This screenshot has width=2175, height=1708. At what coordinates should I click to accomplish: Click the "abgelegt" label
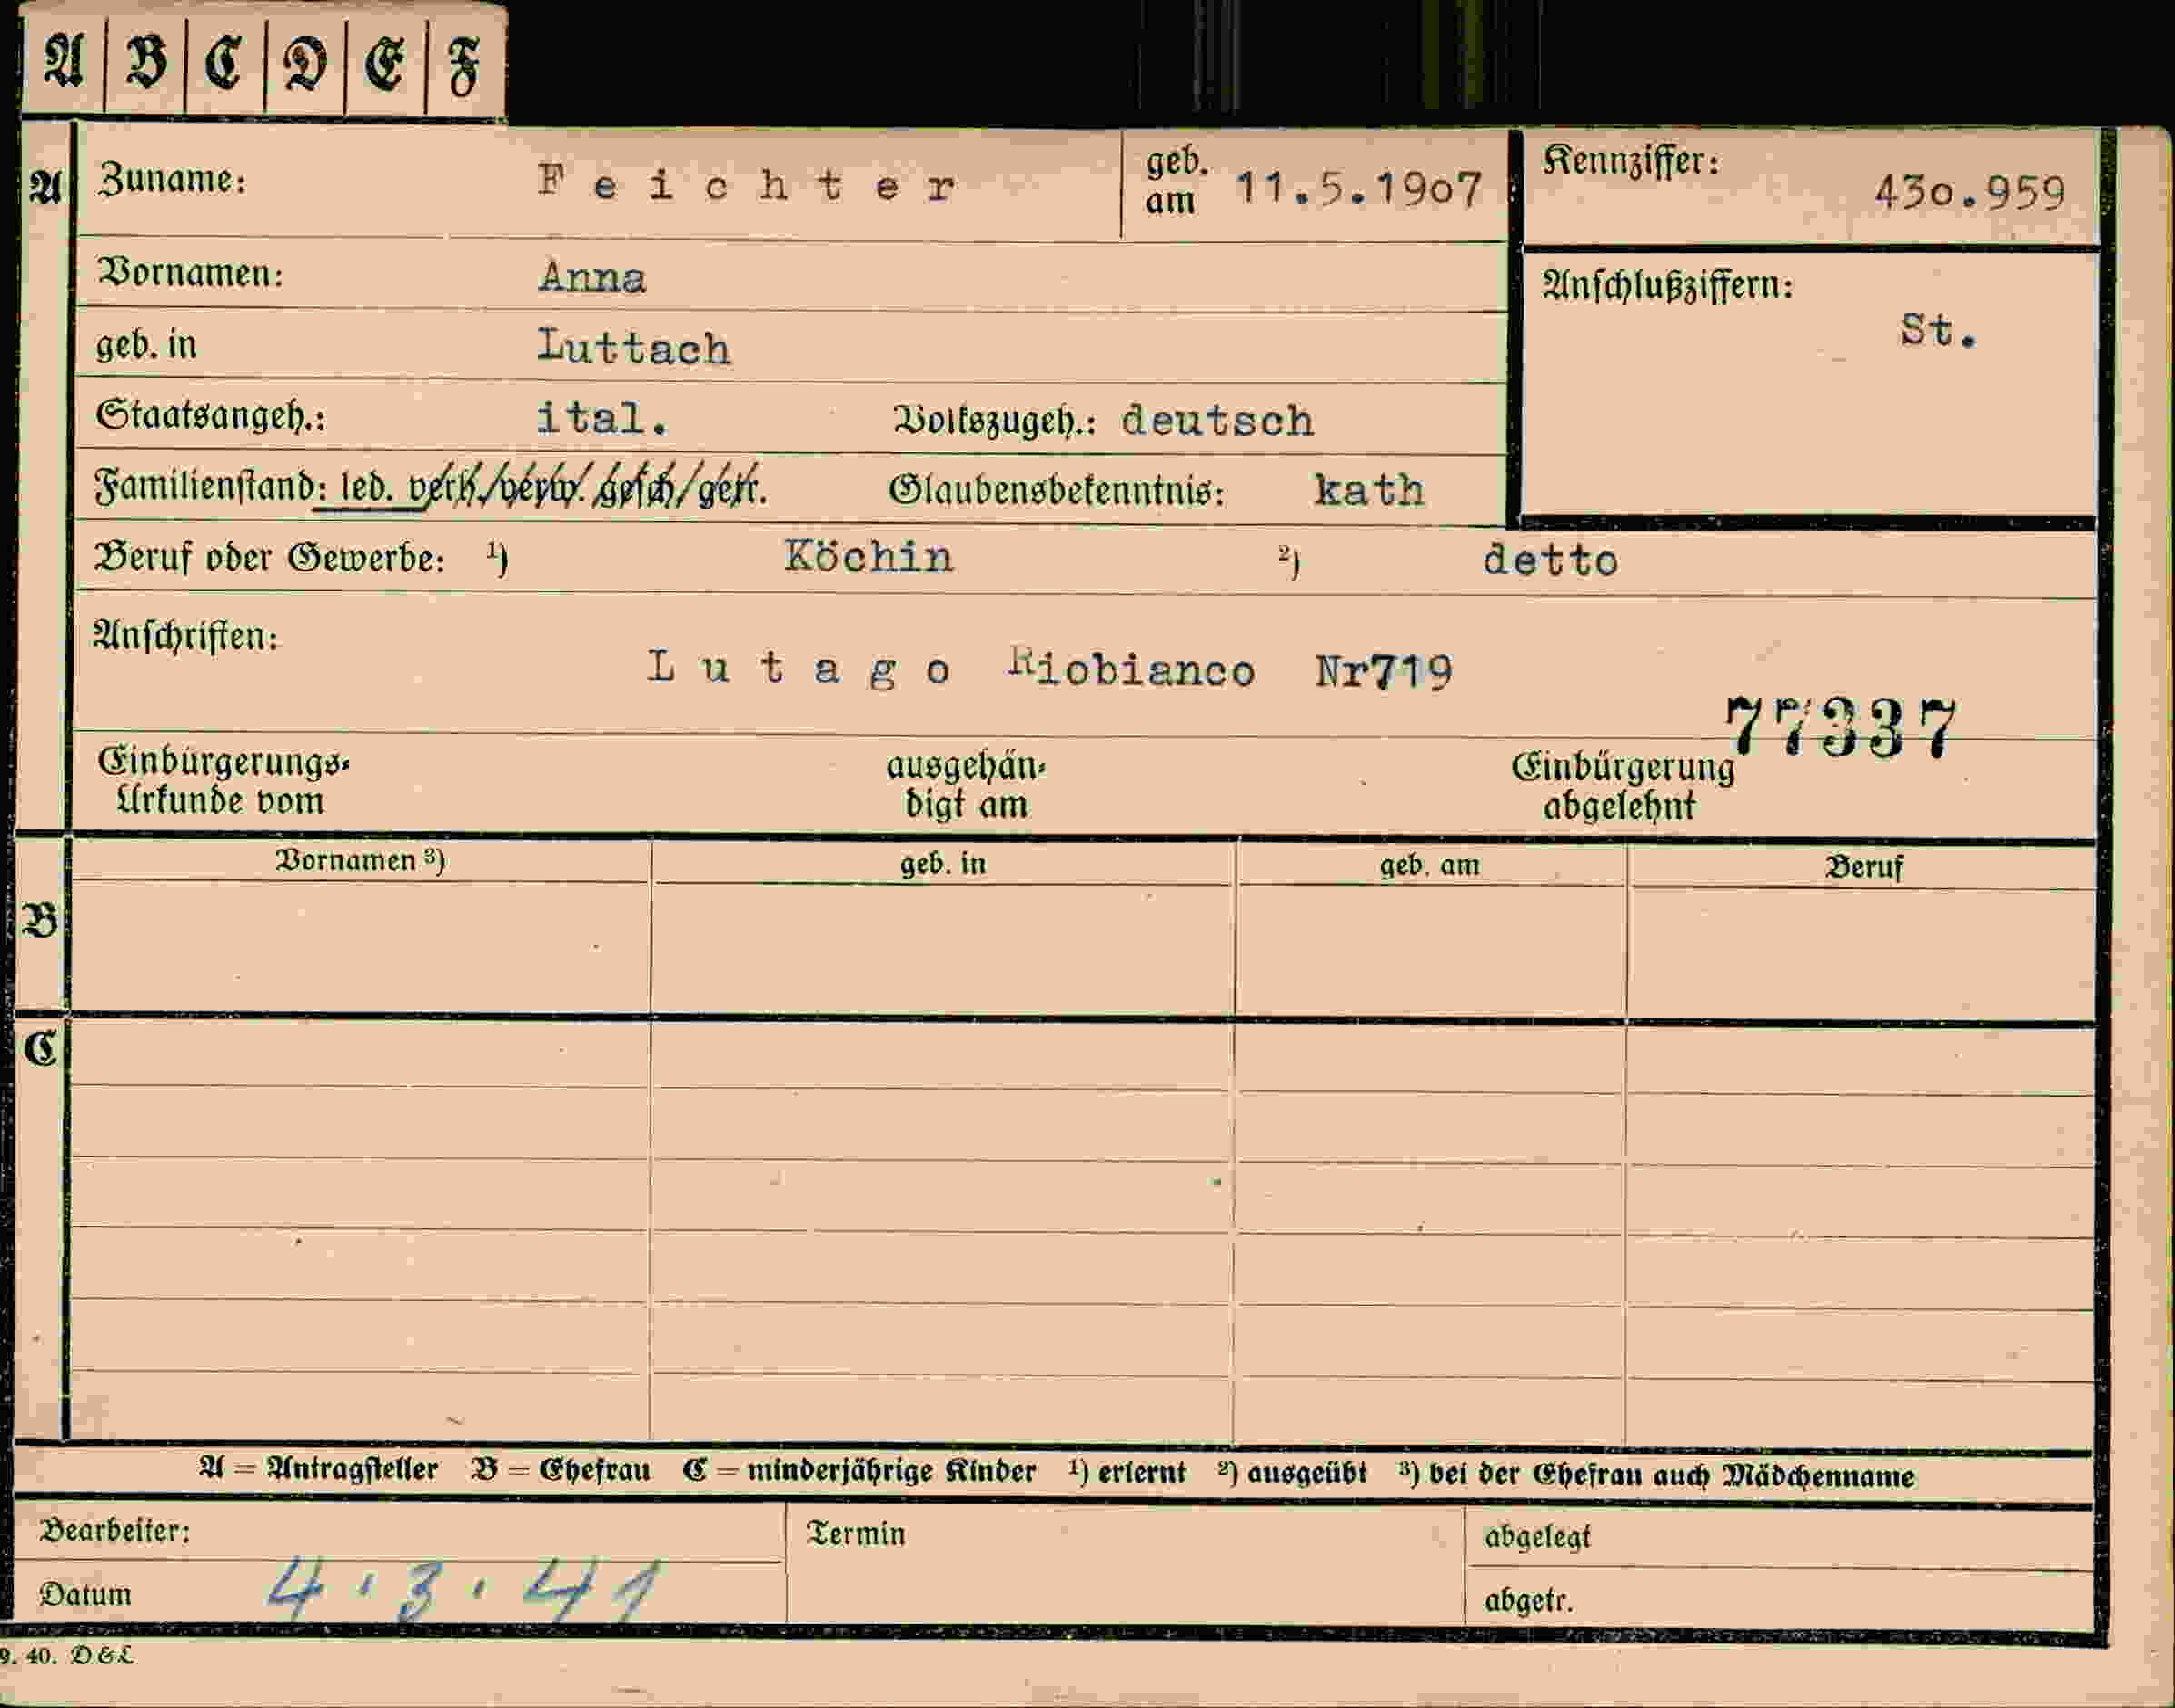(x=1537, y=1537)
